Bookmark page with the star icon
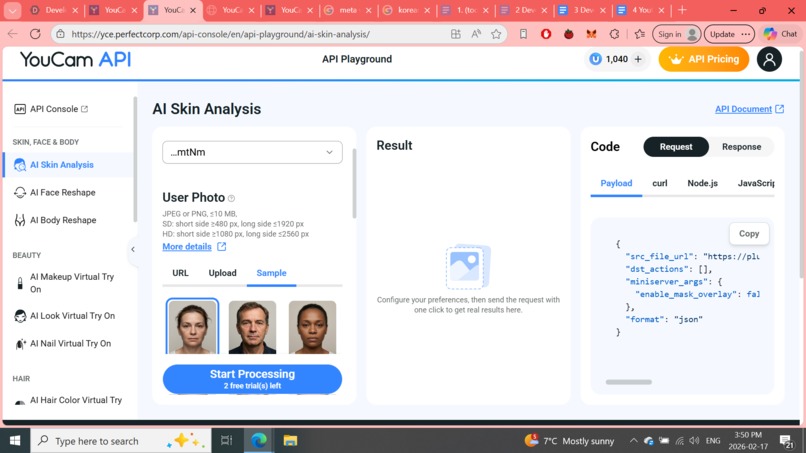The width and height of the screenshot is (806, 453). (x=496, y=34)
